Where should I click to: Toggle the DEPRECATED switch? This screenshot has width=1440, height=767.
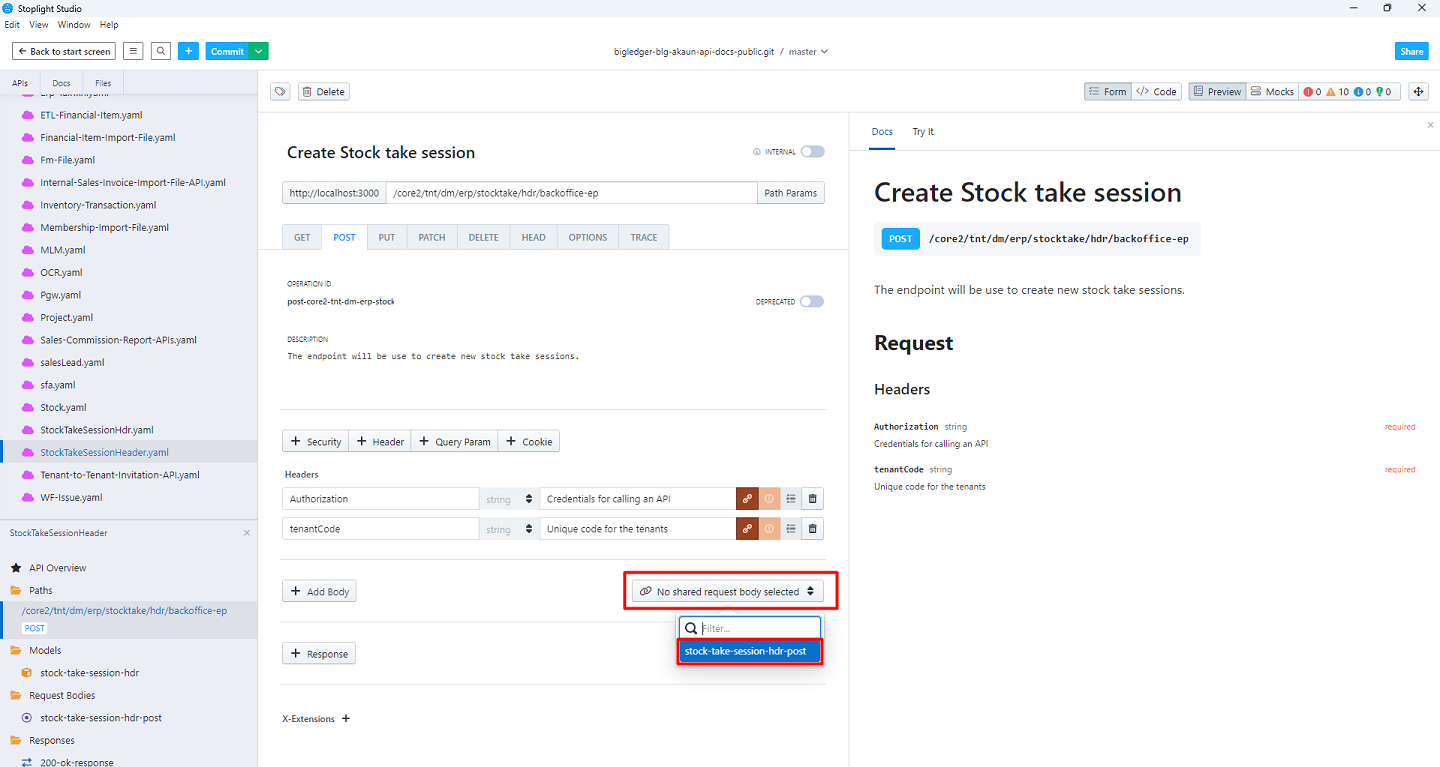click(812, 301)
